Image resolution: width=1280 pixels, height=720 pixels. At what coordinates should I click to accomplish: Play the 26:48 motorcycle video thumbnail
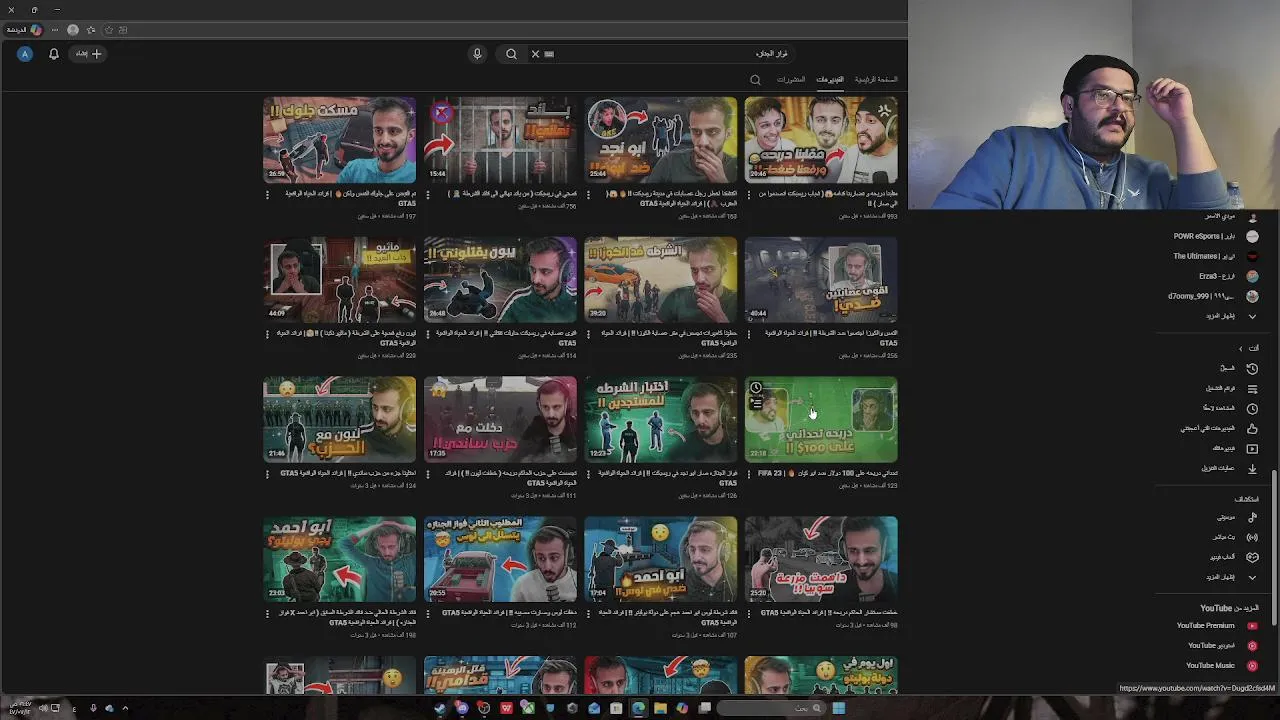tap(500, 280)
